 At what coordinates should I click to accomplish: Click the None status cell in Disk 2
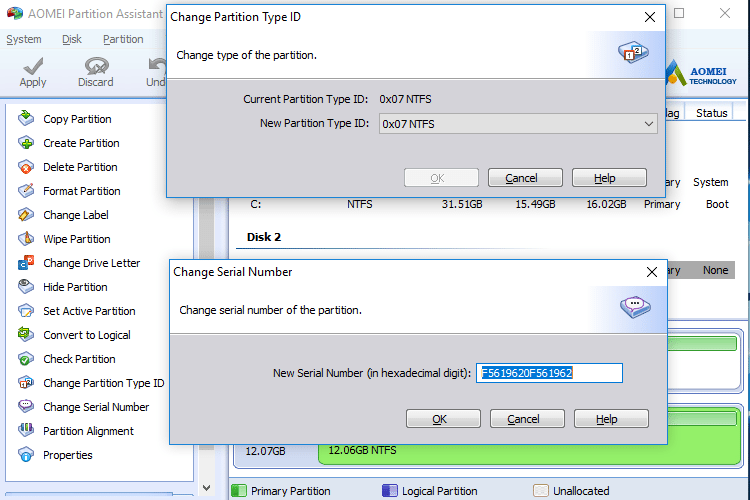716,270
